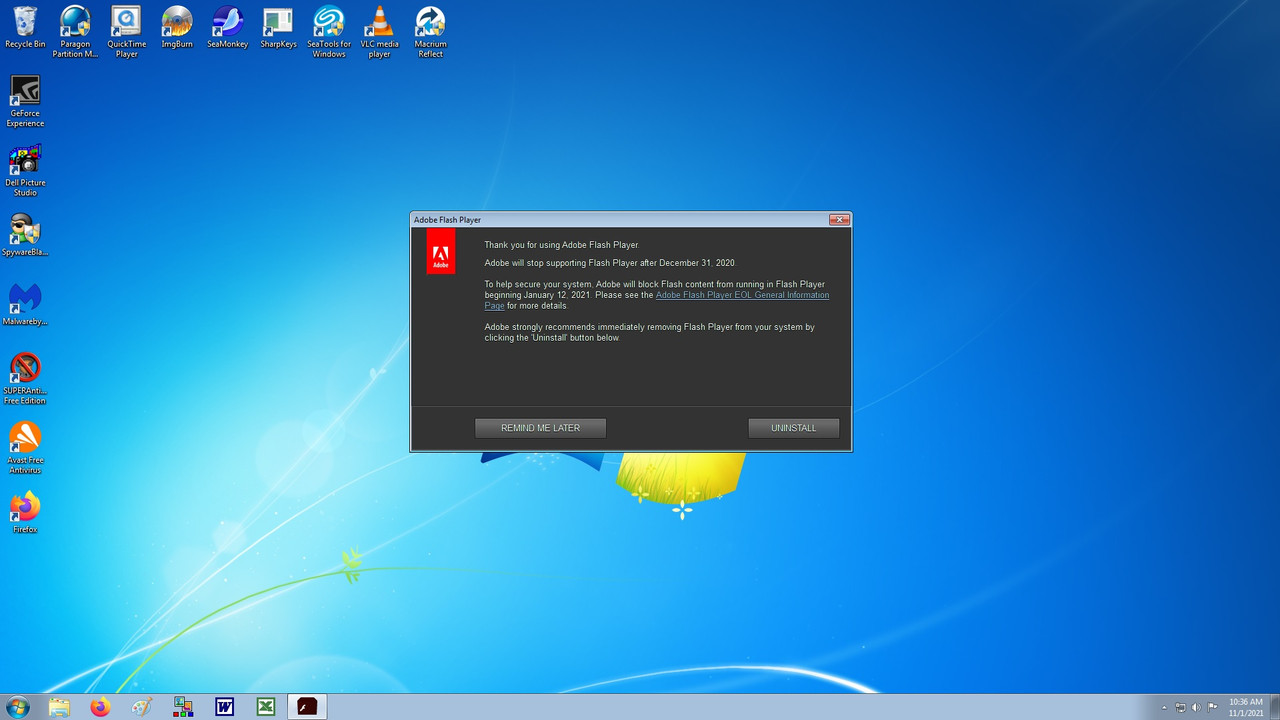
Task: Select the Macrium Reflect desktop icon
Action: (430, 32)
